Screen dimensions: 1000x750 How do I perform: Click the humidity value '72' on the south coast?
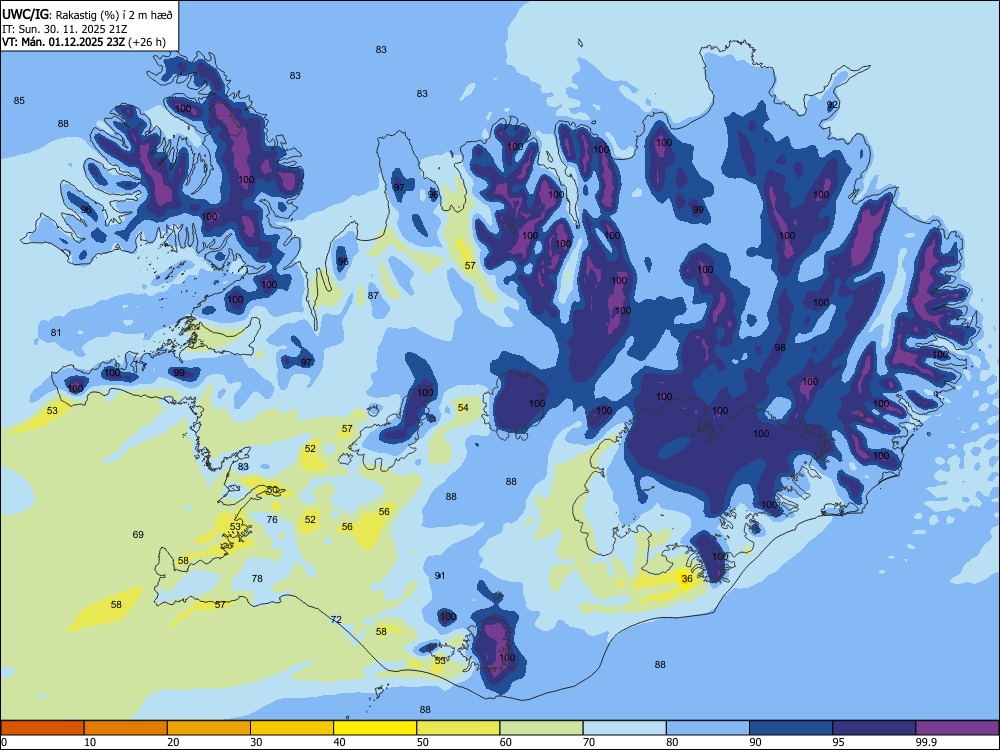pos(337,619)
